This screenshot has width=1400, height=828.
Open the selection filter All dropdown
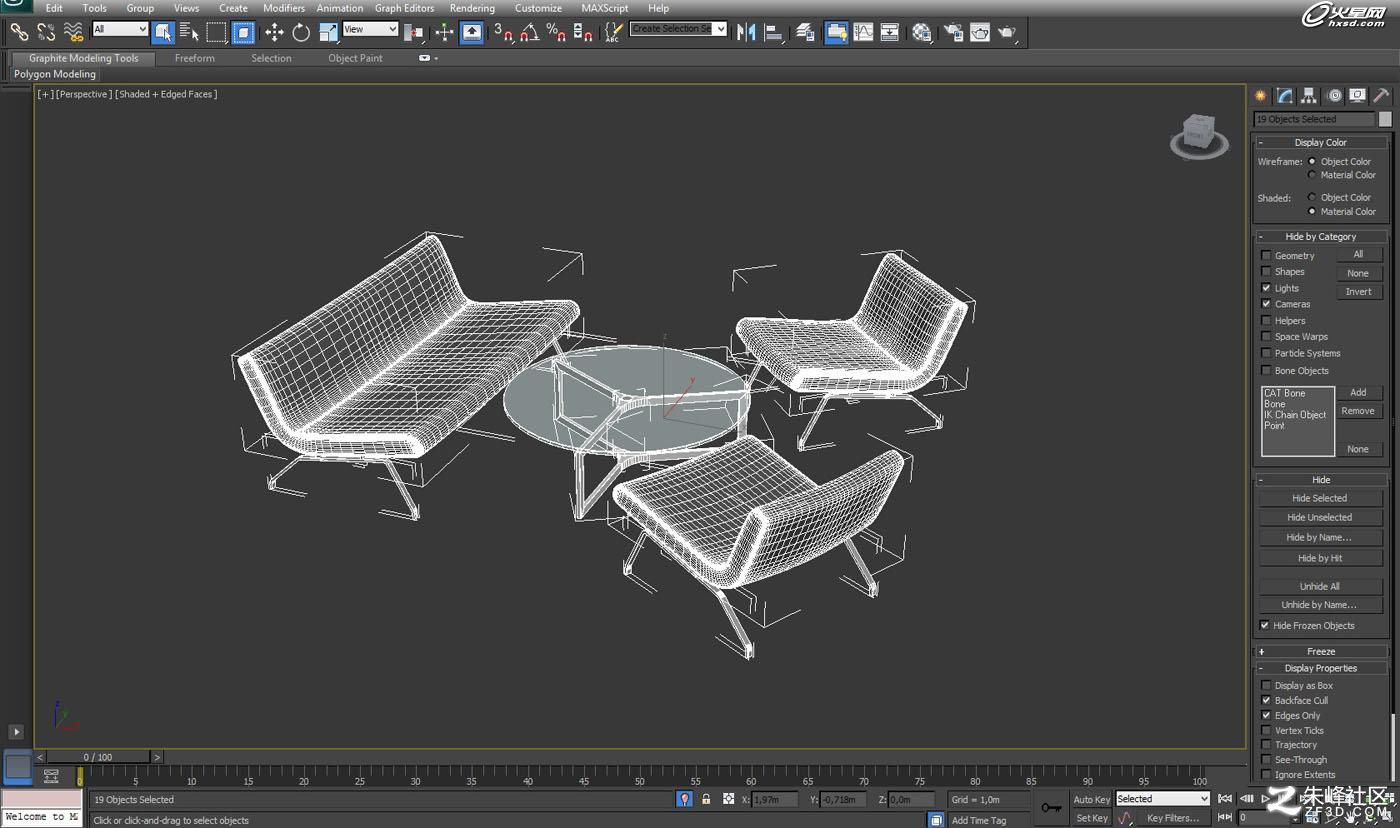tap(120, 30)
